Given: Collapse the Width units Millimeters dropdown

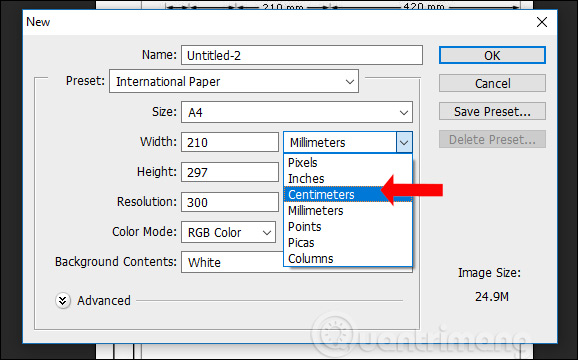Looking at the screenshot, I should click(404, 142).
